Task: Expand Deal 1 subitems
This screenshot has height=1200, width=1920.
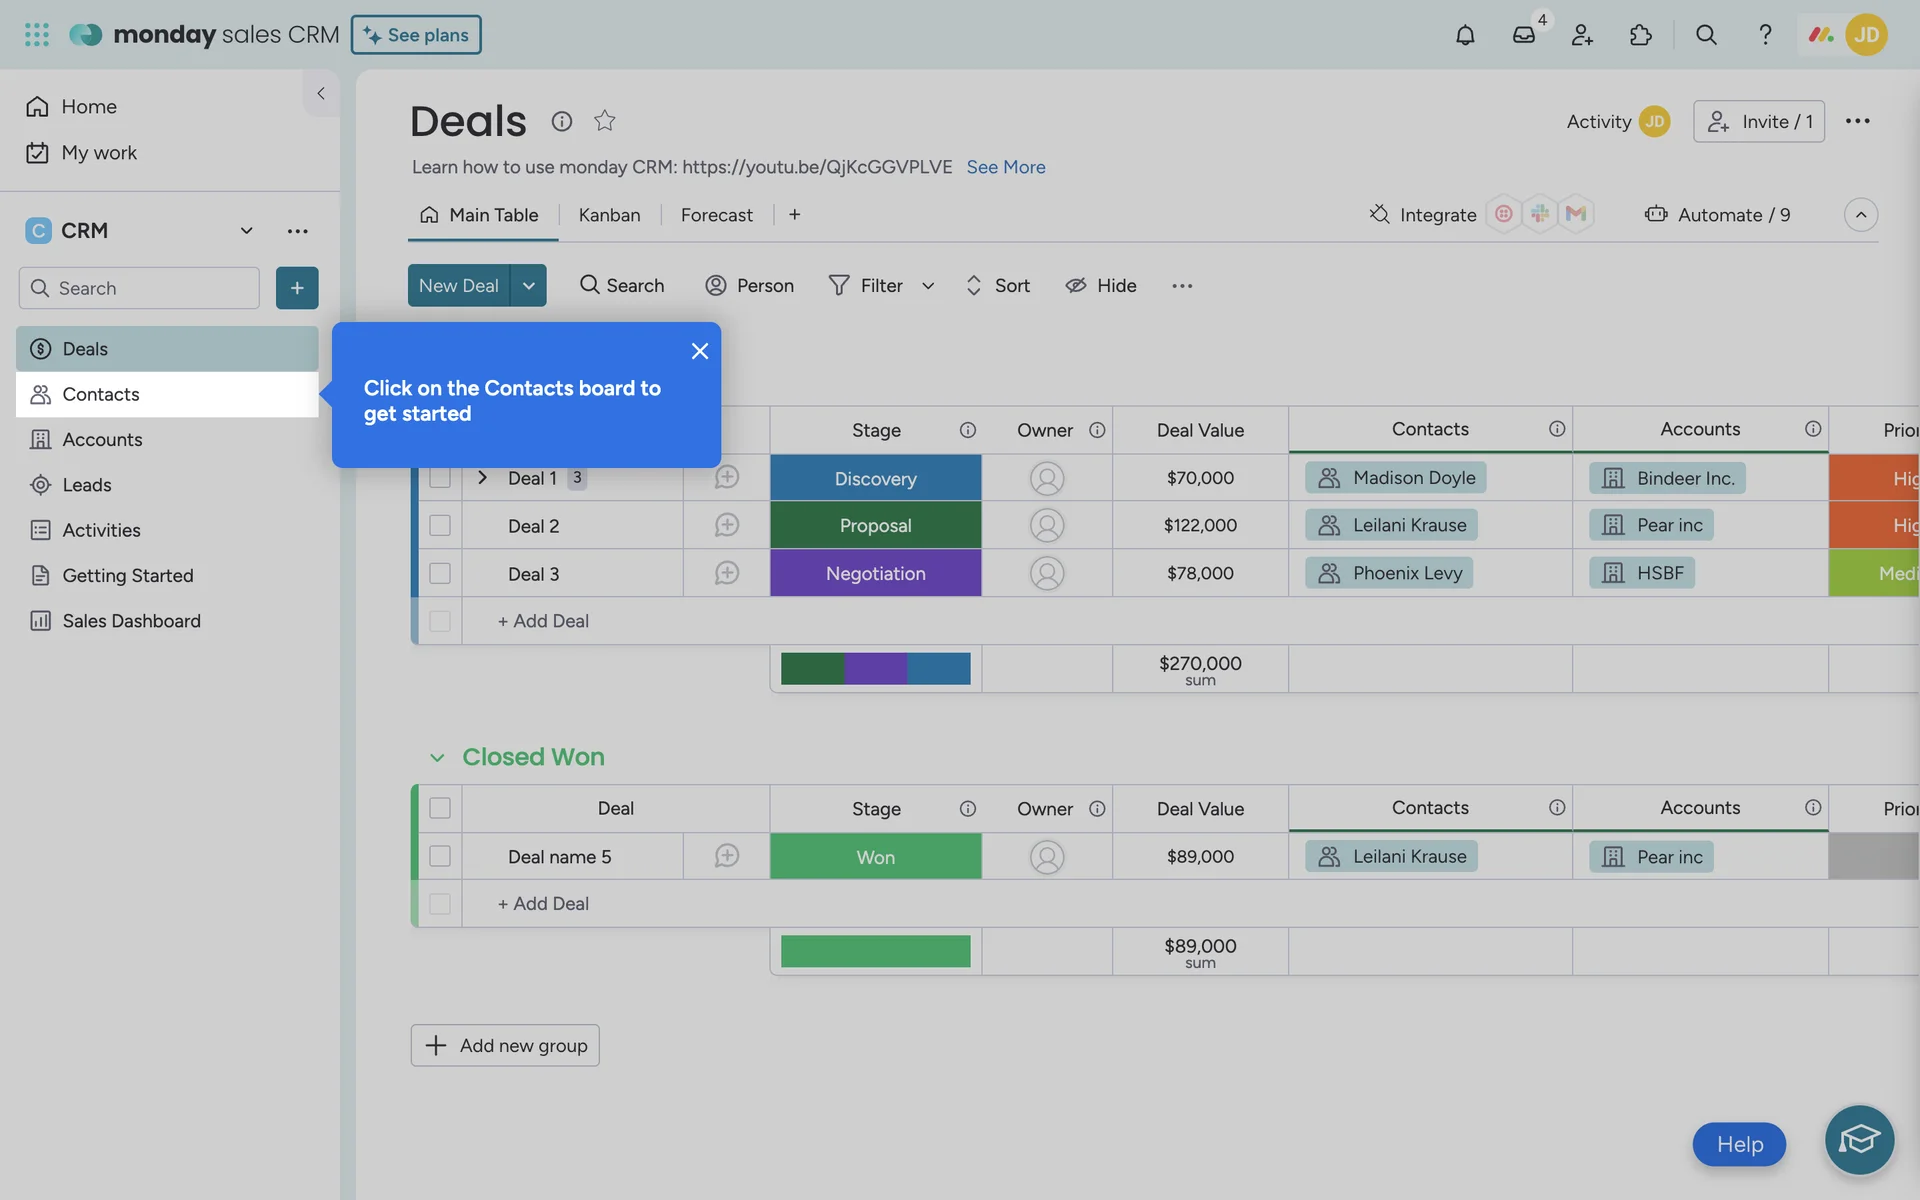Action: pos(482,478)
